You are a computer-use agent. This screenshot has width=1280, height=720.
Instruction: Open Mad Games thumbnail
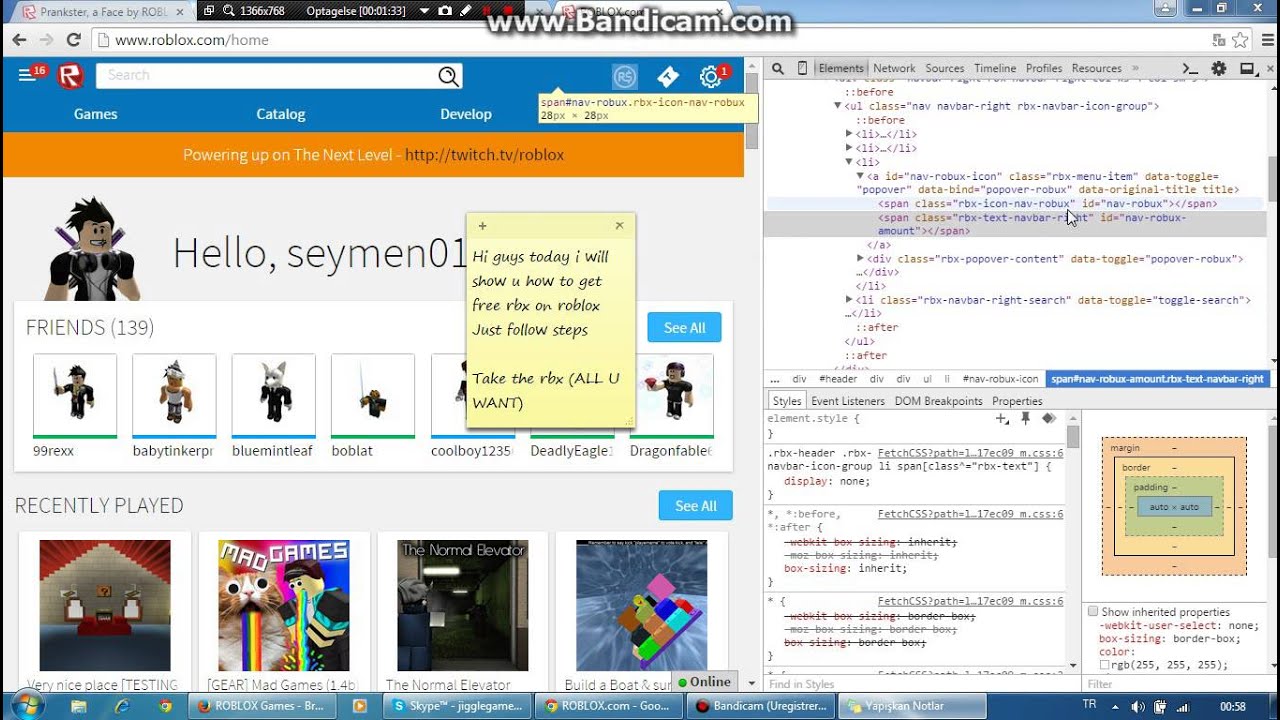coord(284,606)
